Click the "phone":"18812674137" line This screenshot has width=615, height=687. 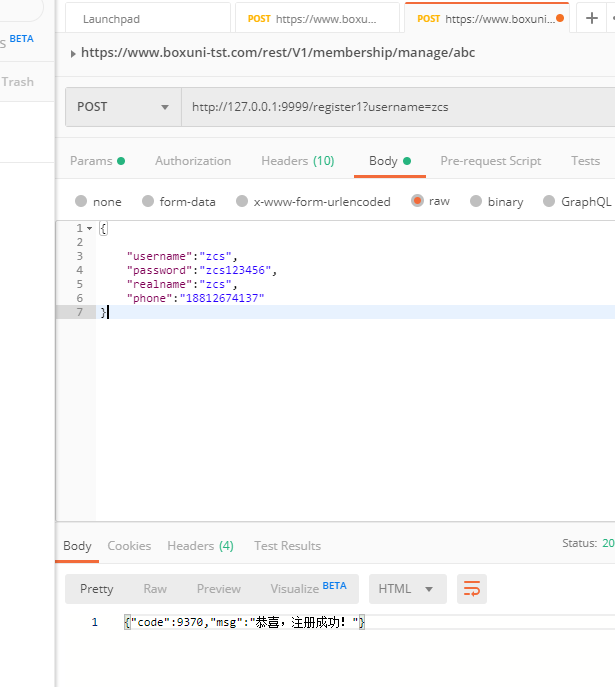(195, 298)
